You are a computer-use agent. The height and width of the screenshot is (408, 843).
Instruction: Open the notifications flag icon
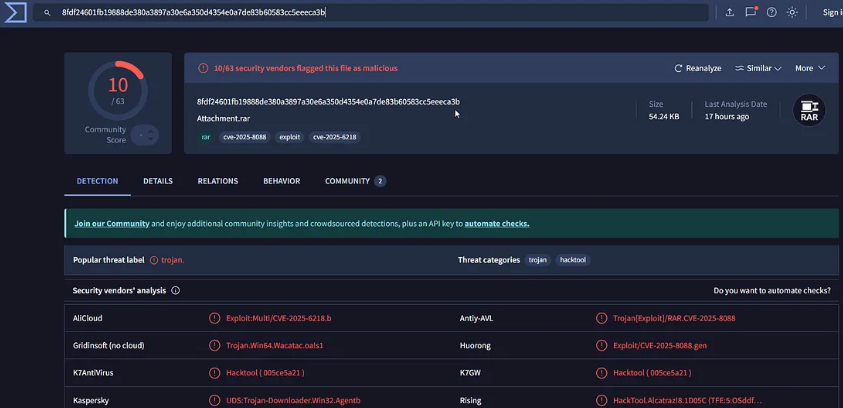pyautogui.click(x=751, y=13)
